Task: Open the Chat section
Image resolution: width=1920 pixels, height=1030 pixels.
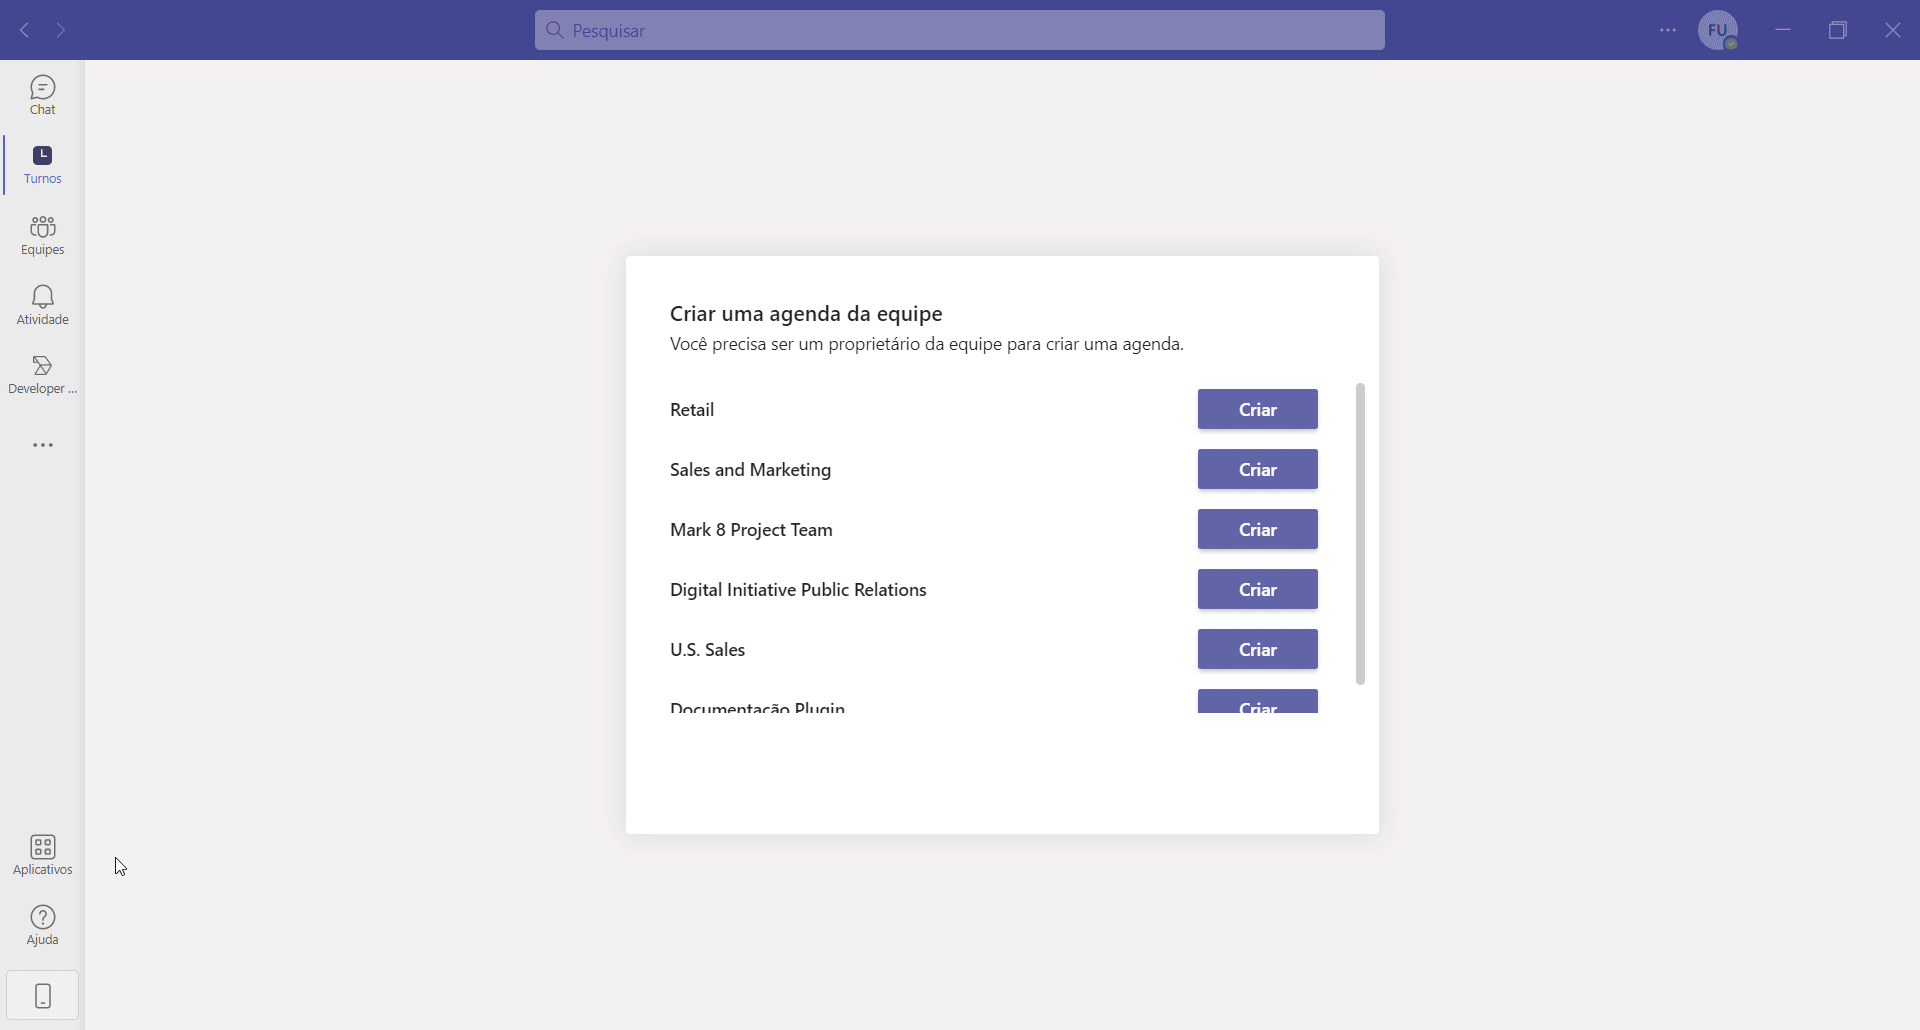Action: [42, 94]
